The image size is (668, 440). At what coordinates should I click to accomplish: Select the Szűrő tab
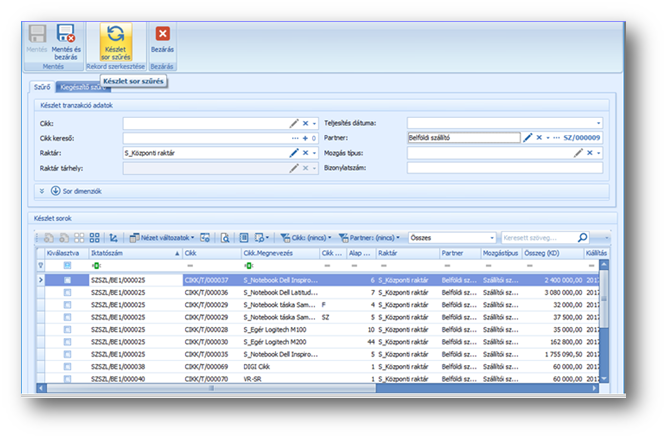41,88
